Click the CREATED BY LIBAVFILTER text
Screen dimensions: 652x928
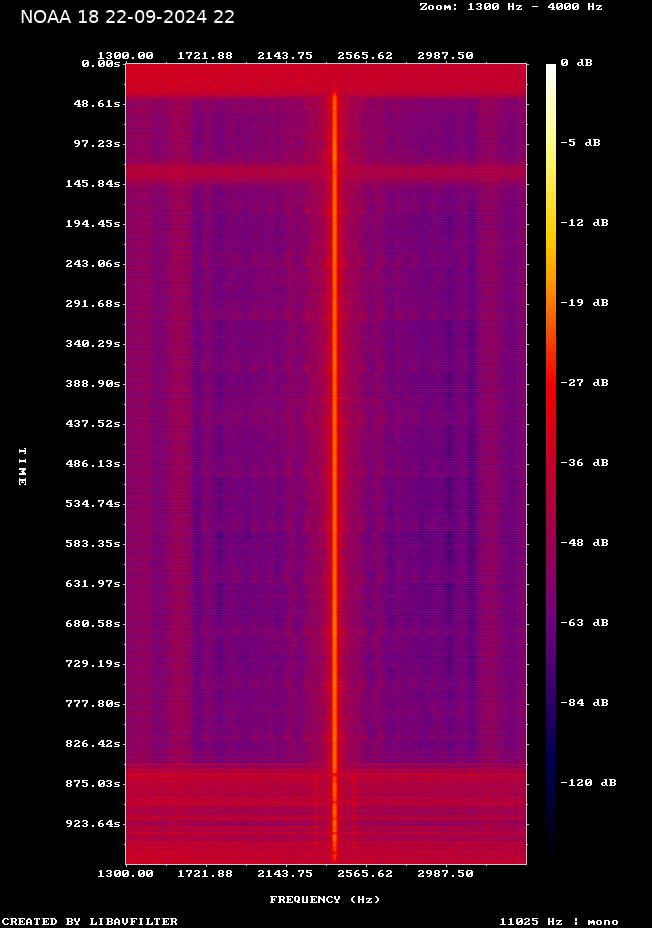point(89,921)
